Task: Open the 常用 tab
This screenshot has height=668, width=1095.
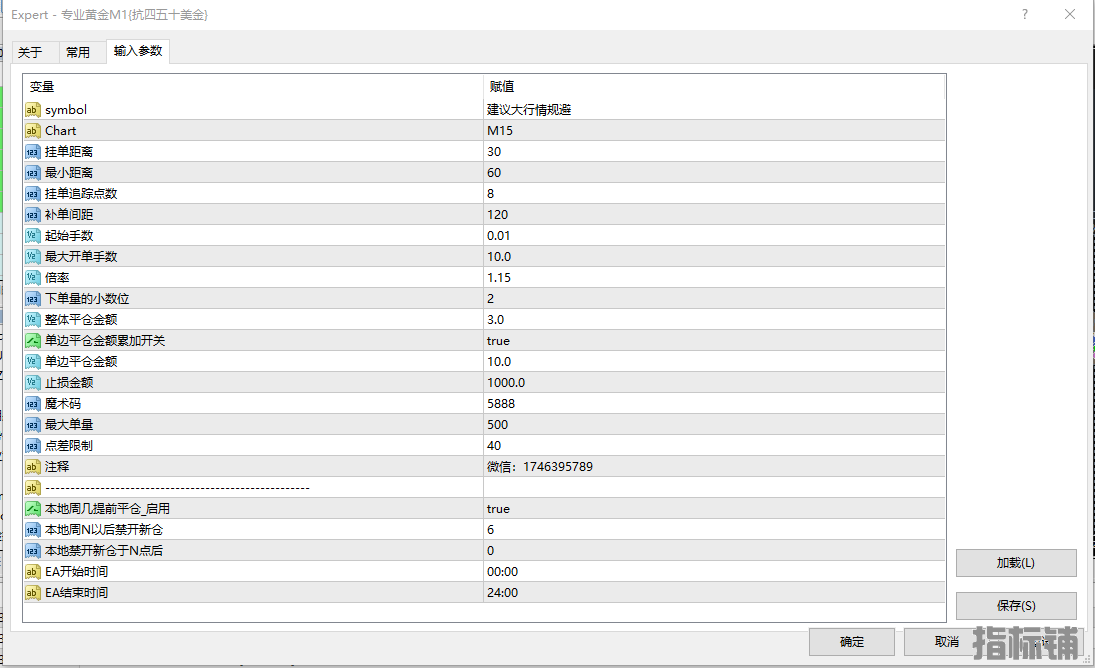Action: pos(78,52)
